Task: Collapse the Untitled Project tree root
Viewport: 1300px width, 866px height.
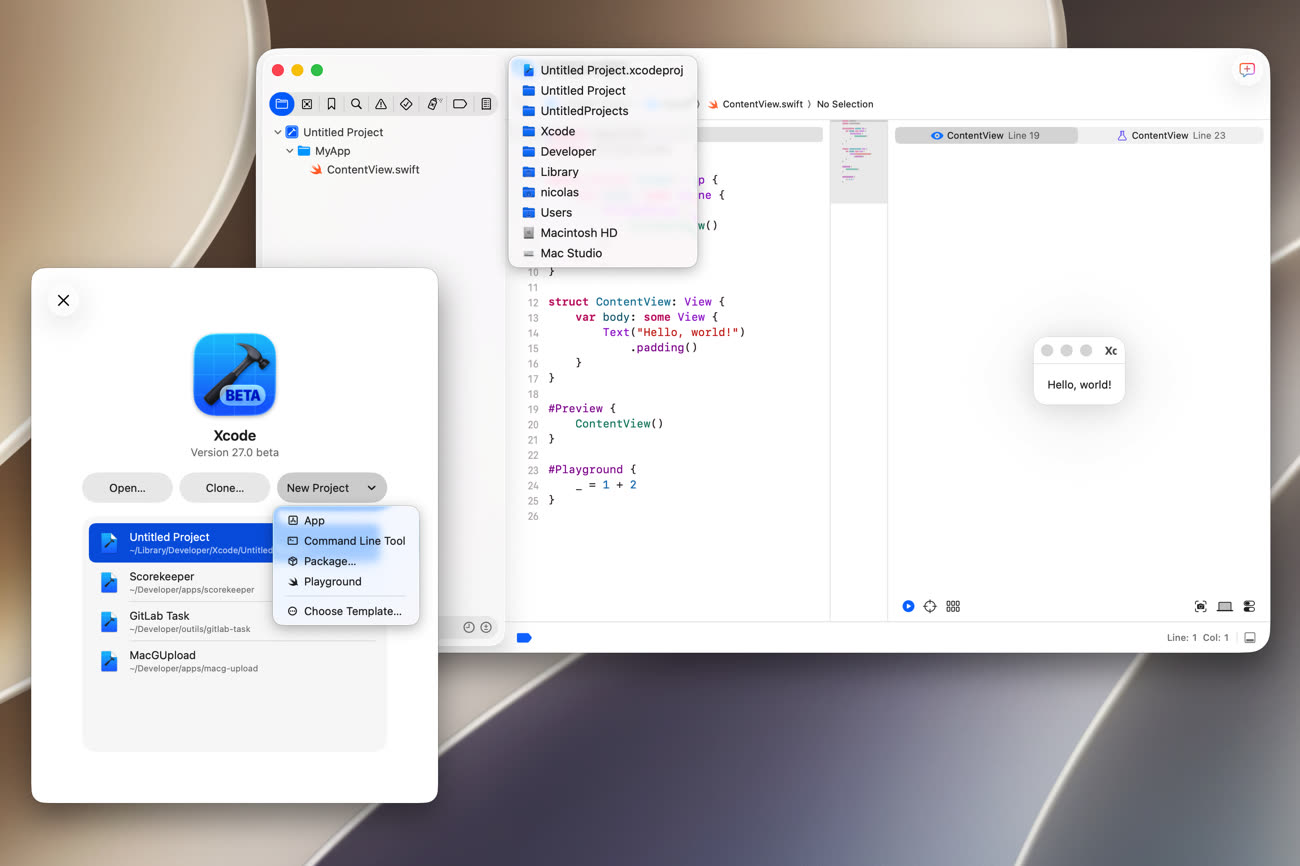Action: [x=278, y=132]
